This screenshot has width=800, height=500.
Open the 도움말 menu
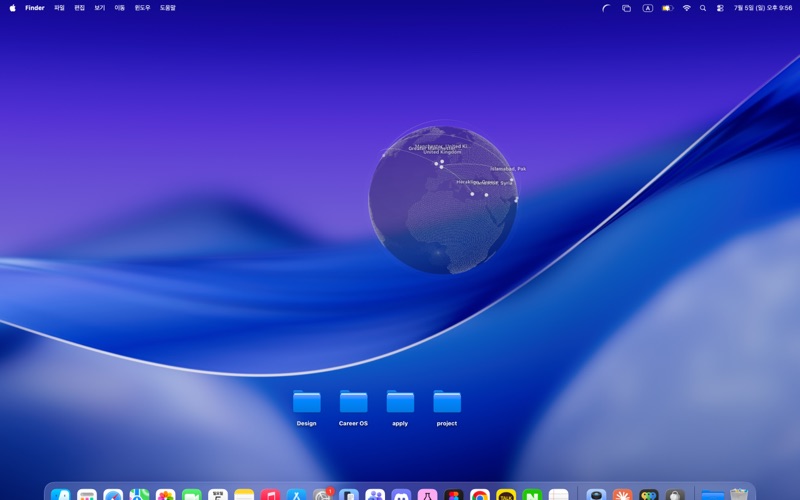coord(167,8)
